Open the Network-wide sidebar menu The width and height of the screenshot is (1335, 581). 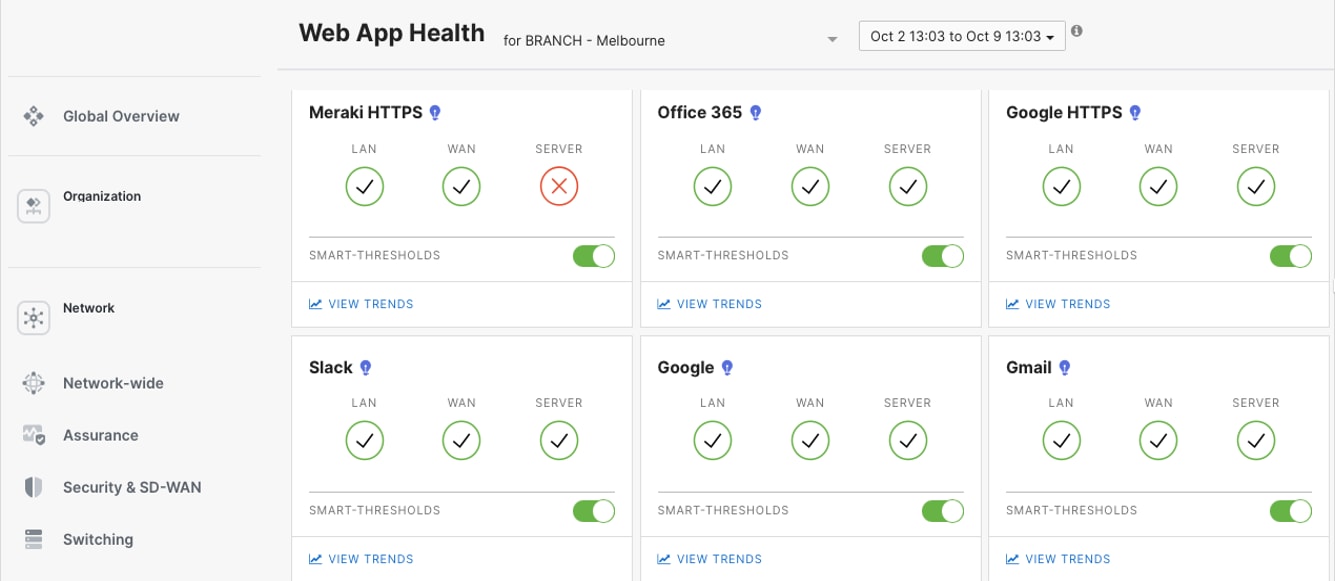113,384
